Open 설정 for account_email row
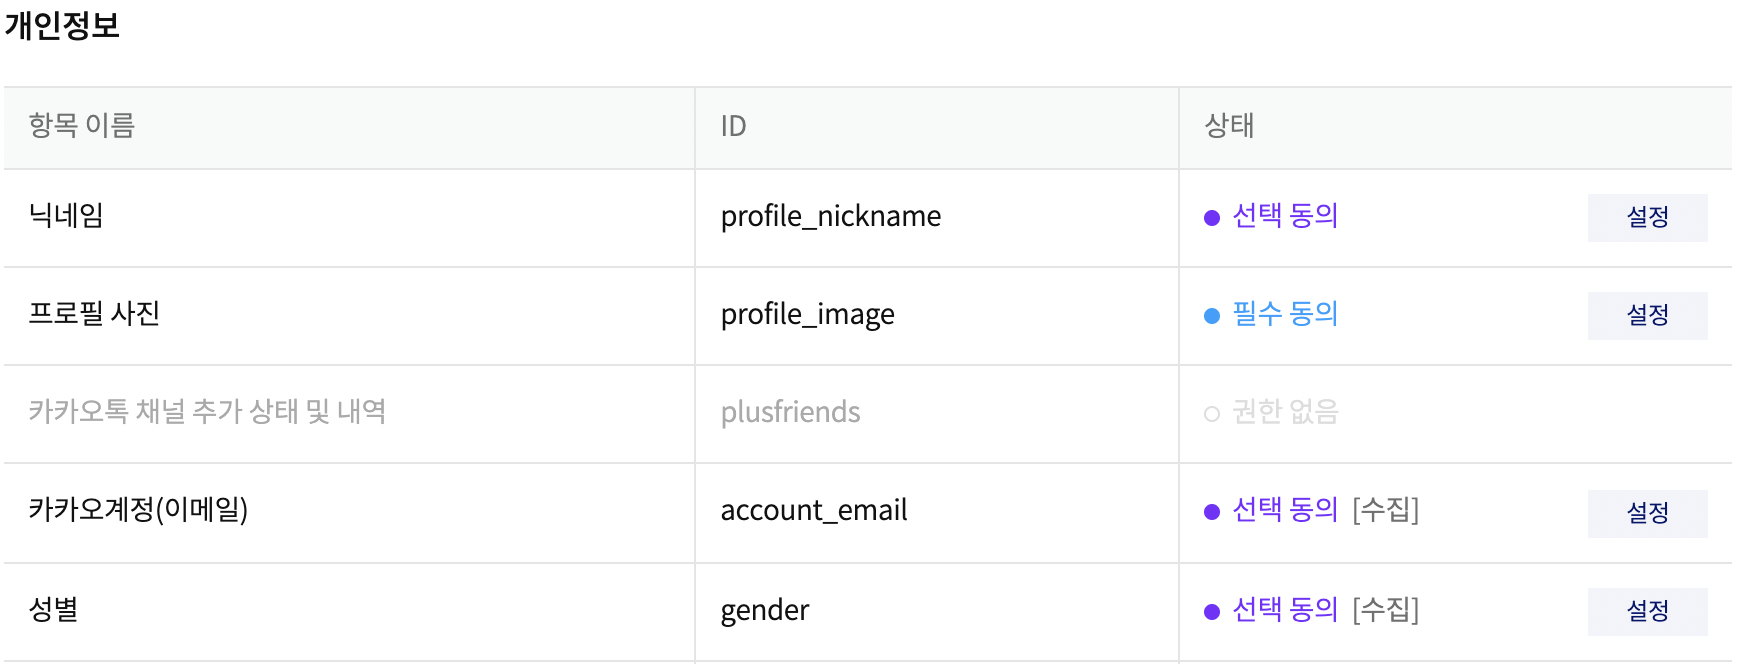Image resolution: width=1740 pixels, height=664 pixels. [x=1647, y=513]
